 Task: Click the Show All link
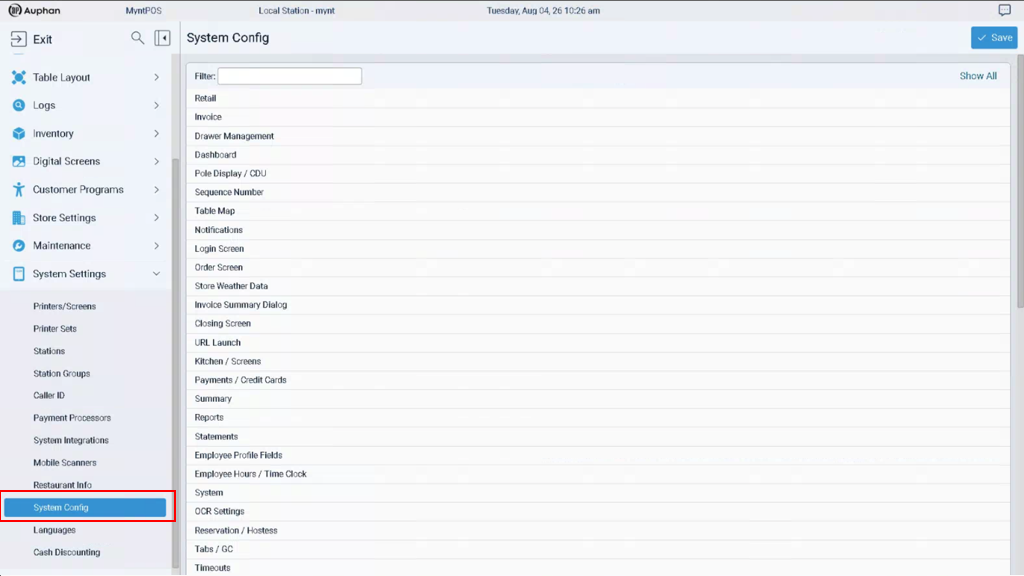[978, 76]
